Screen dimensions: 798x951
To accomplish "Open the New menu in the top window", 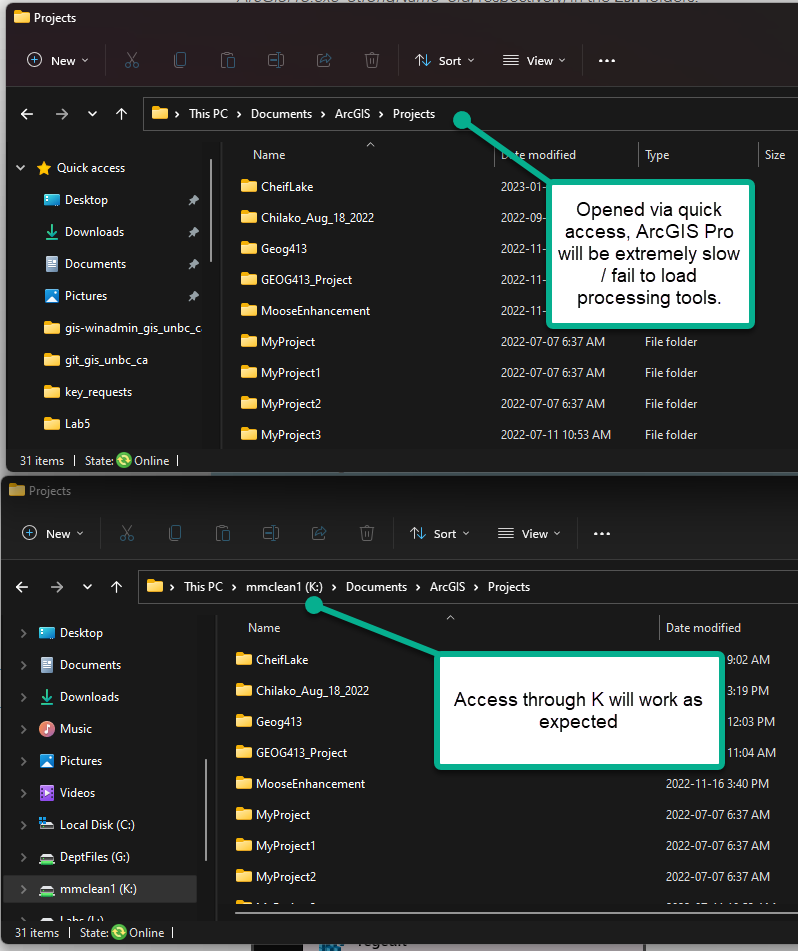I will point(58,61).
